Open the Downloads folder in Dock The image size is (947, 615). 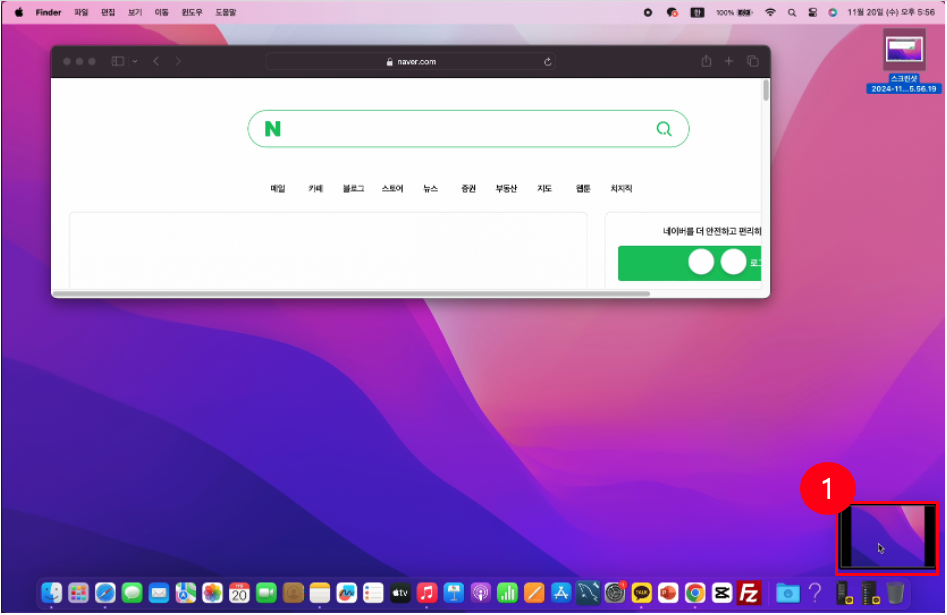[x=788, y=593]
